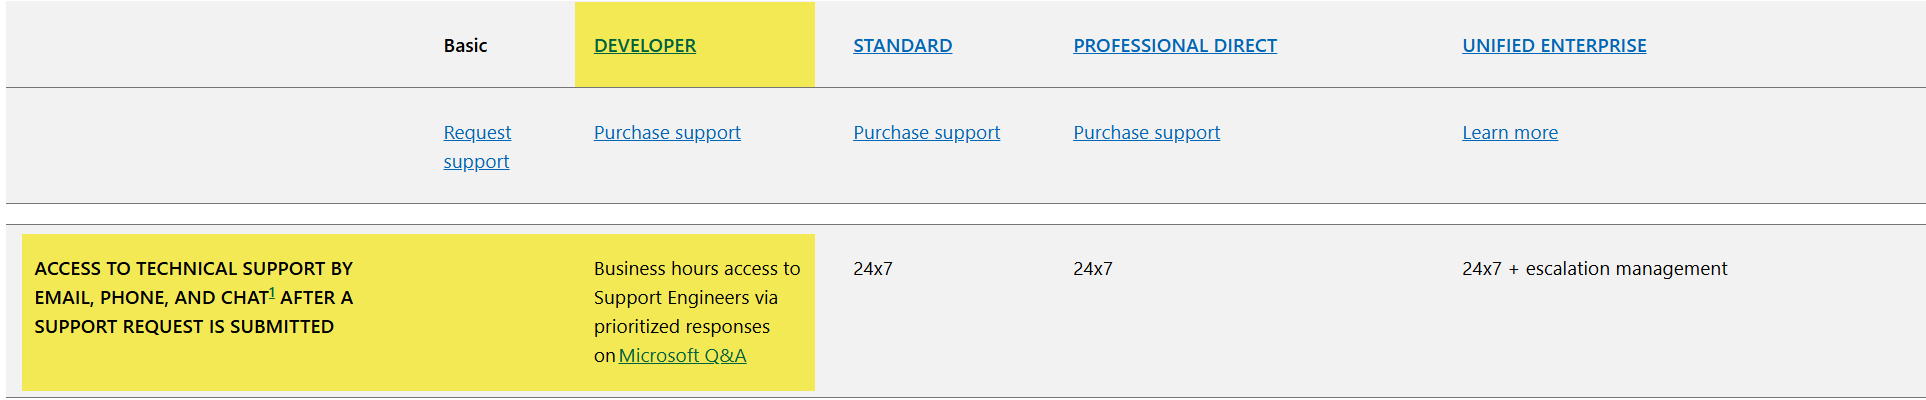1926x400 pixels.
Task: Open the UNIFIED ENTERPRISE plan link
Action: click(1554, 45)
